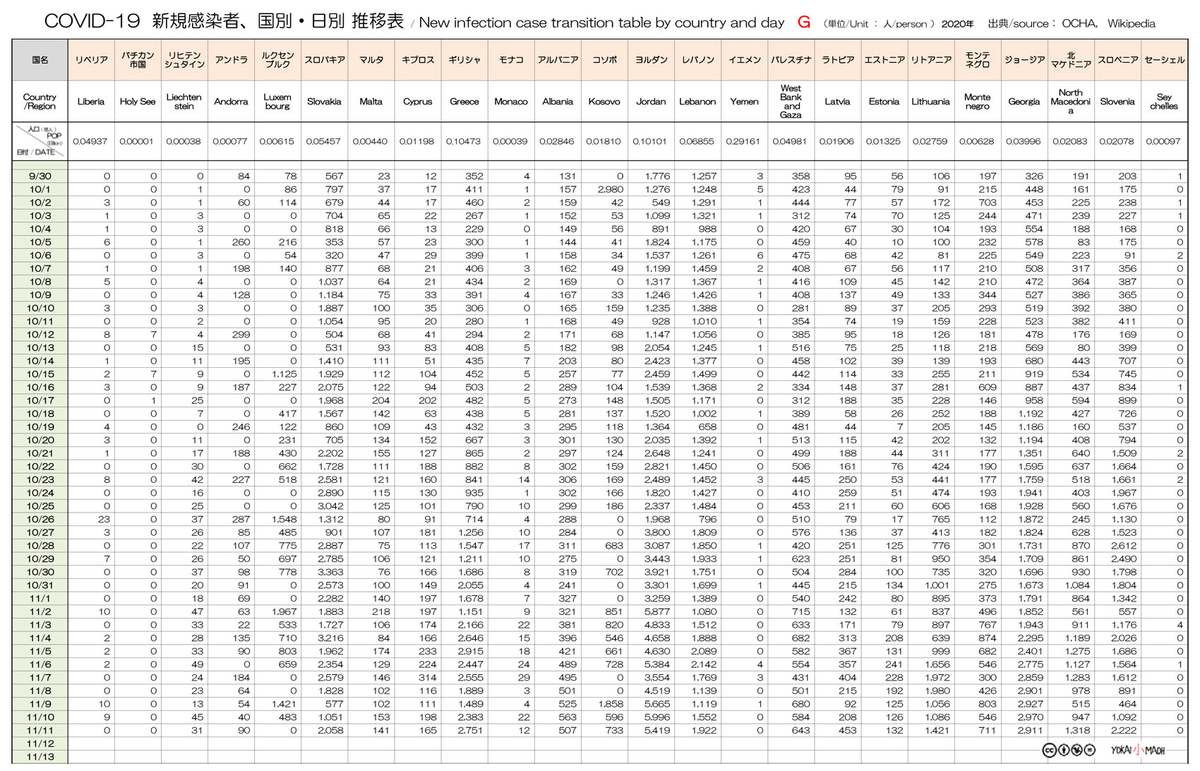Viewport: 1200px width, 771px height.
Task: Select the Japanese header モンテネグロ
Action: pos(977,60)
